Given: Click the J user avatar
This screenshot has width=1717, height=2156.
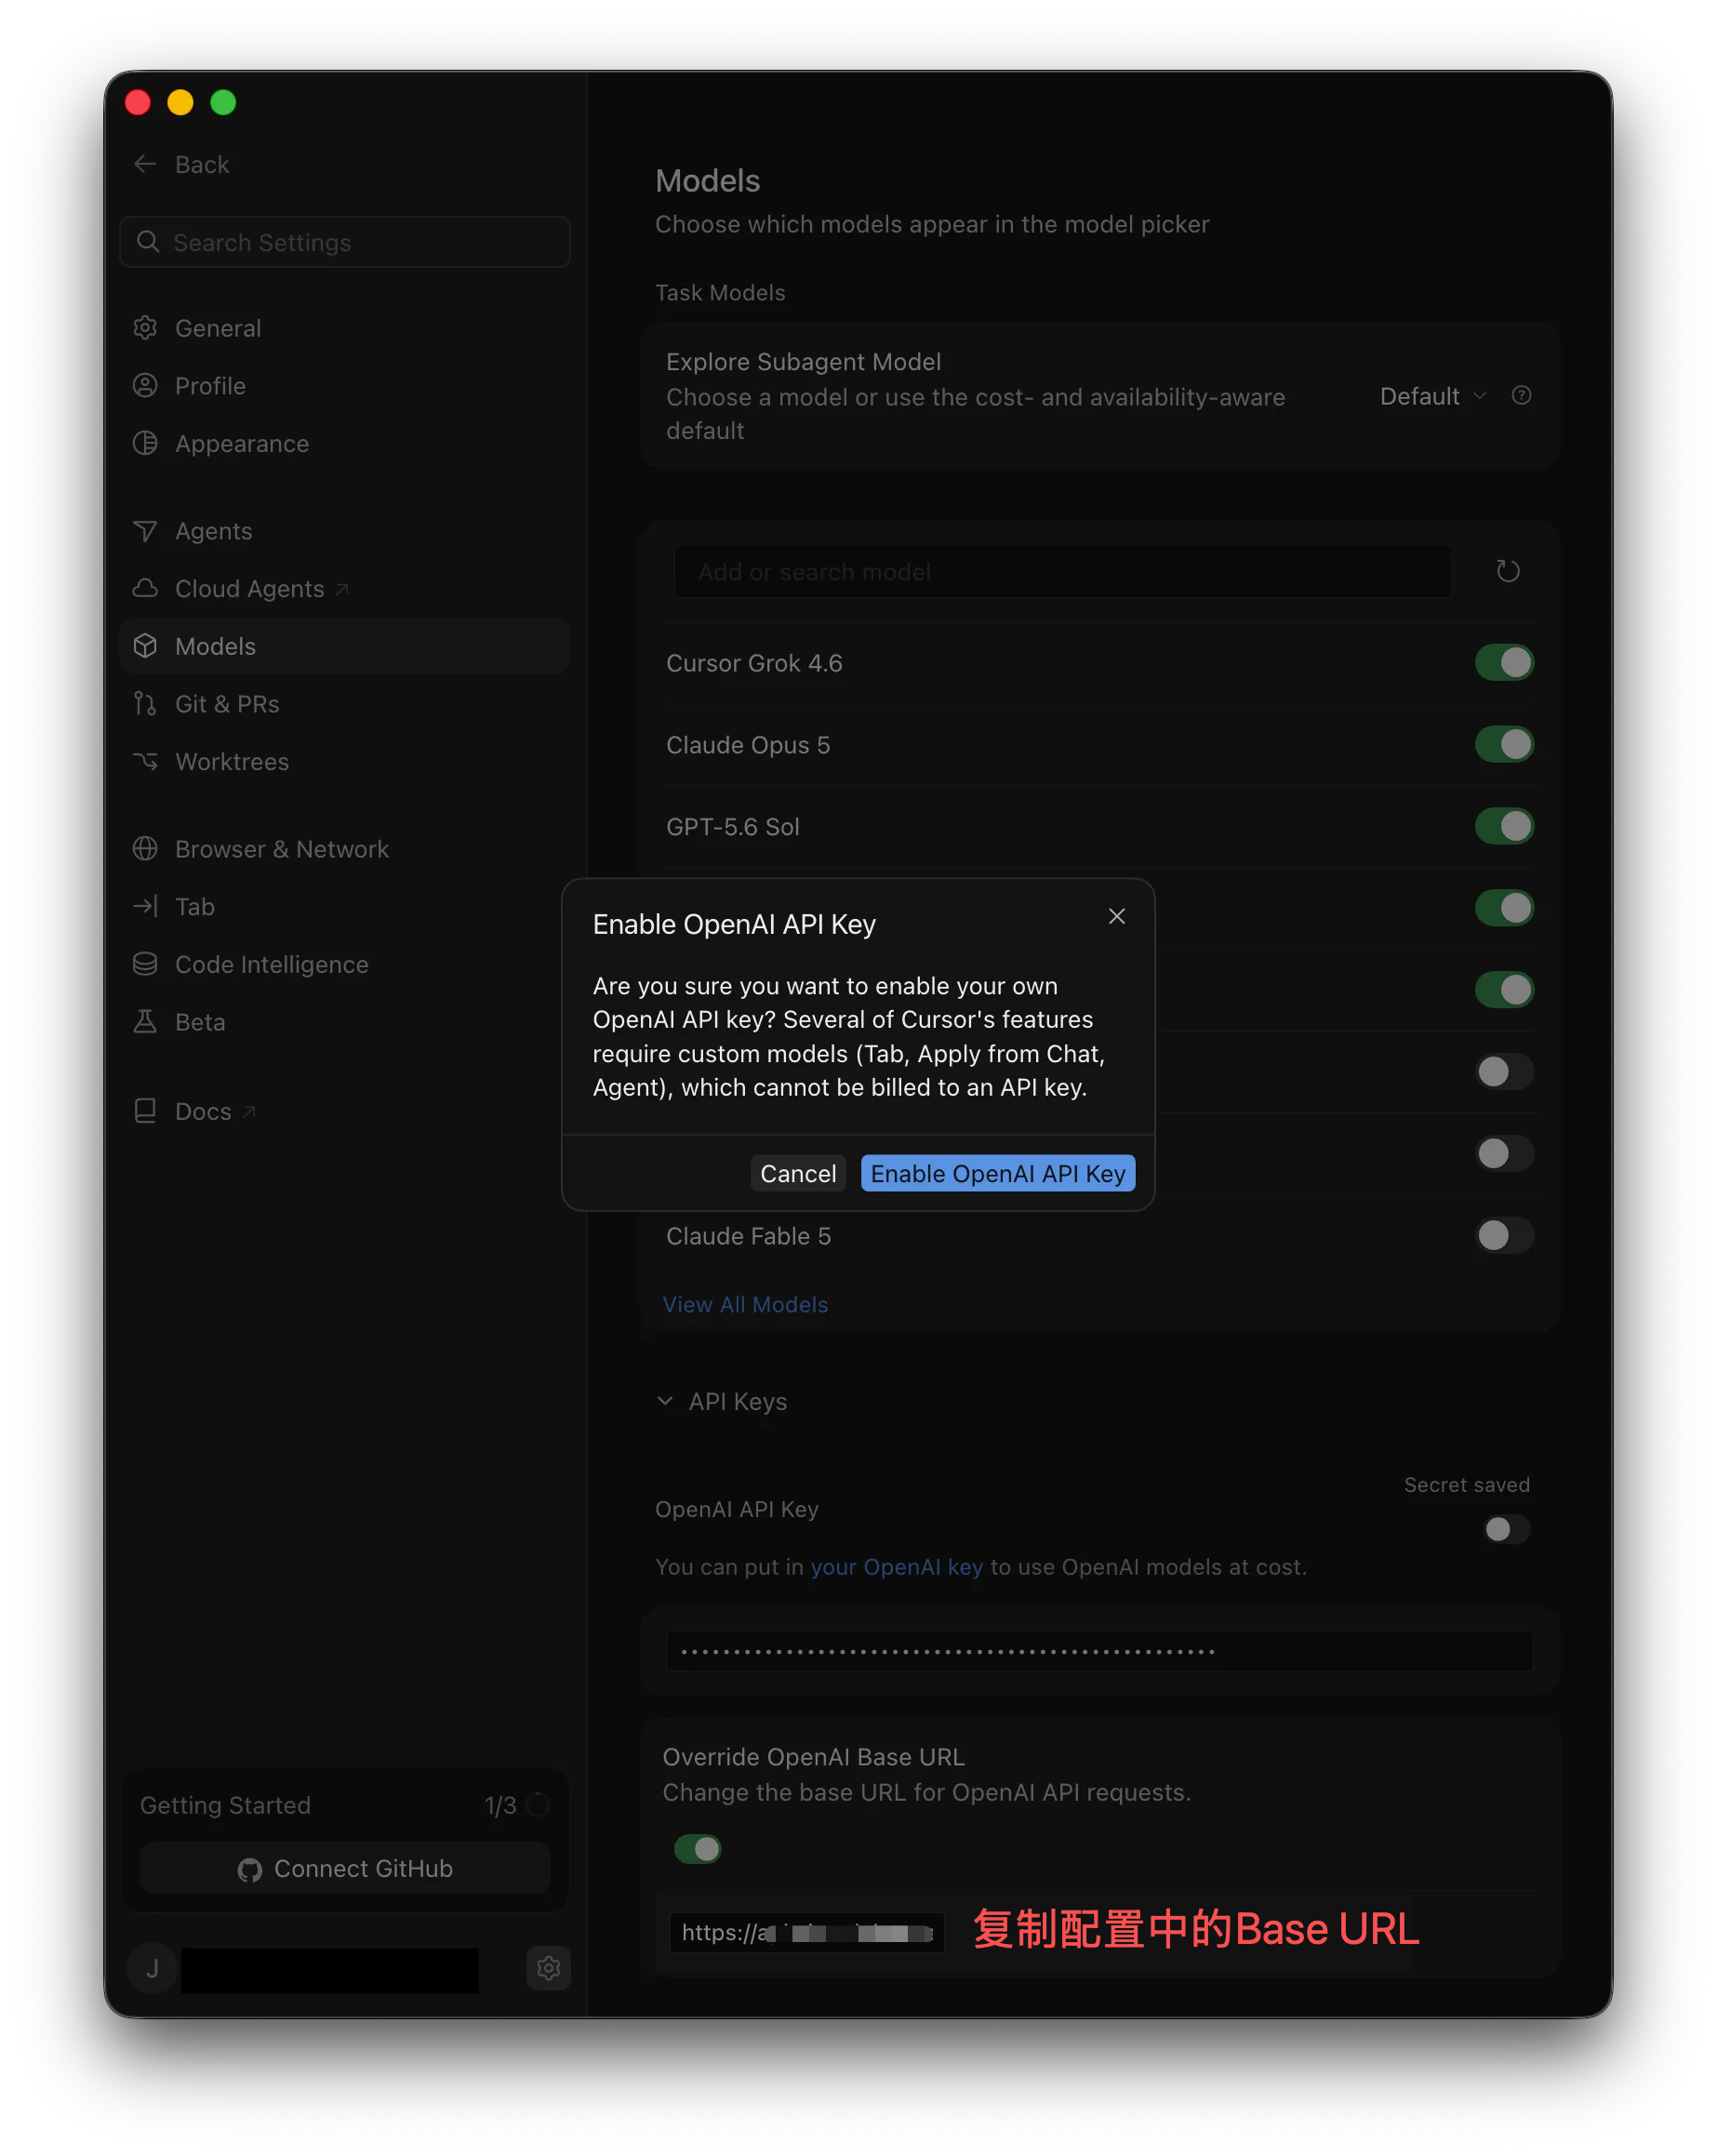Looking at the screenshot, I should pos(152,1968).
